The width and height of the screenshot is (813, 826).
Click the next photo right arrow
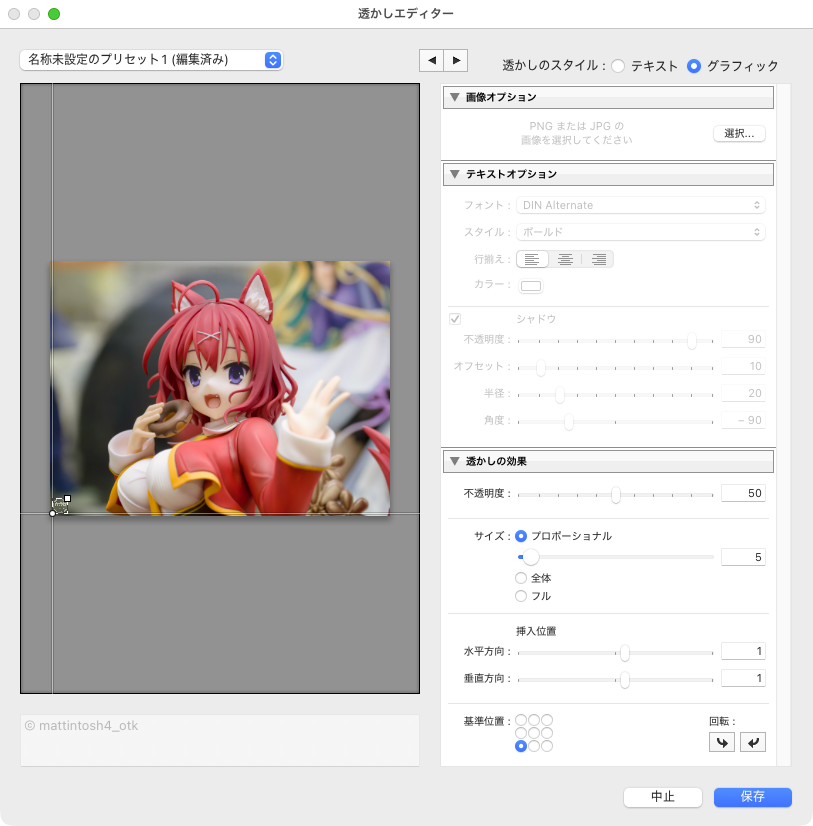click(456, 61)
